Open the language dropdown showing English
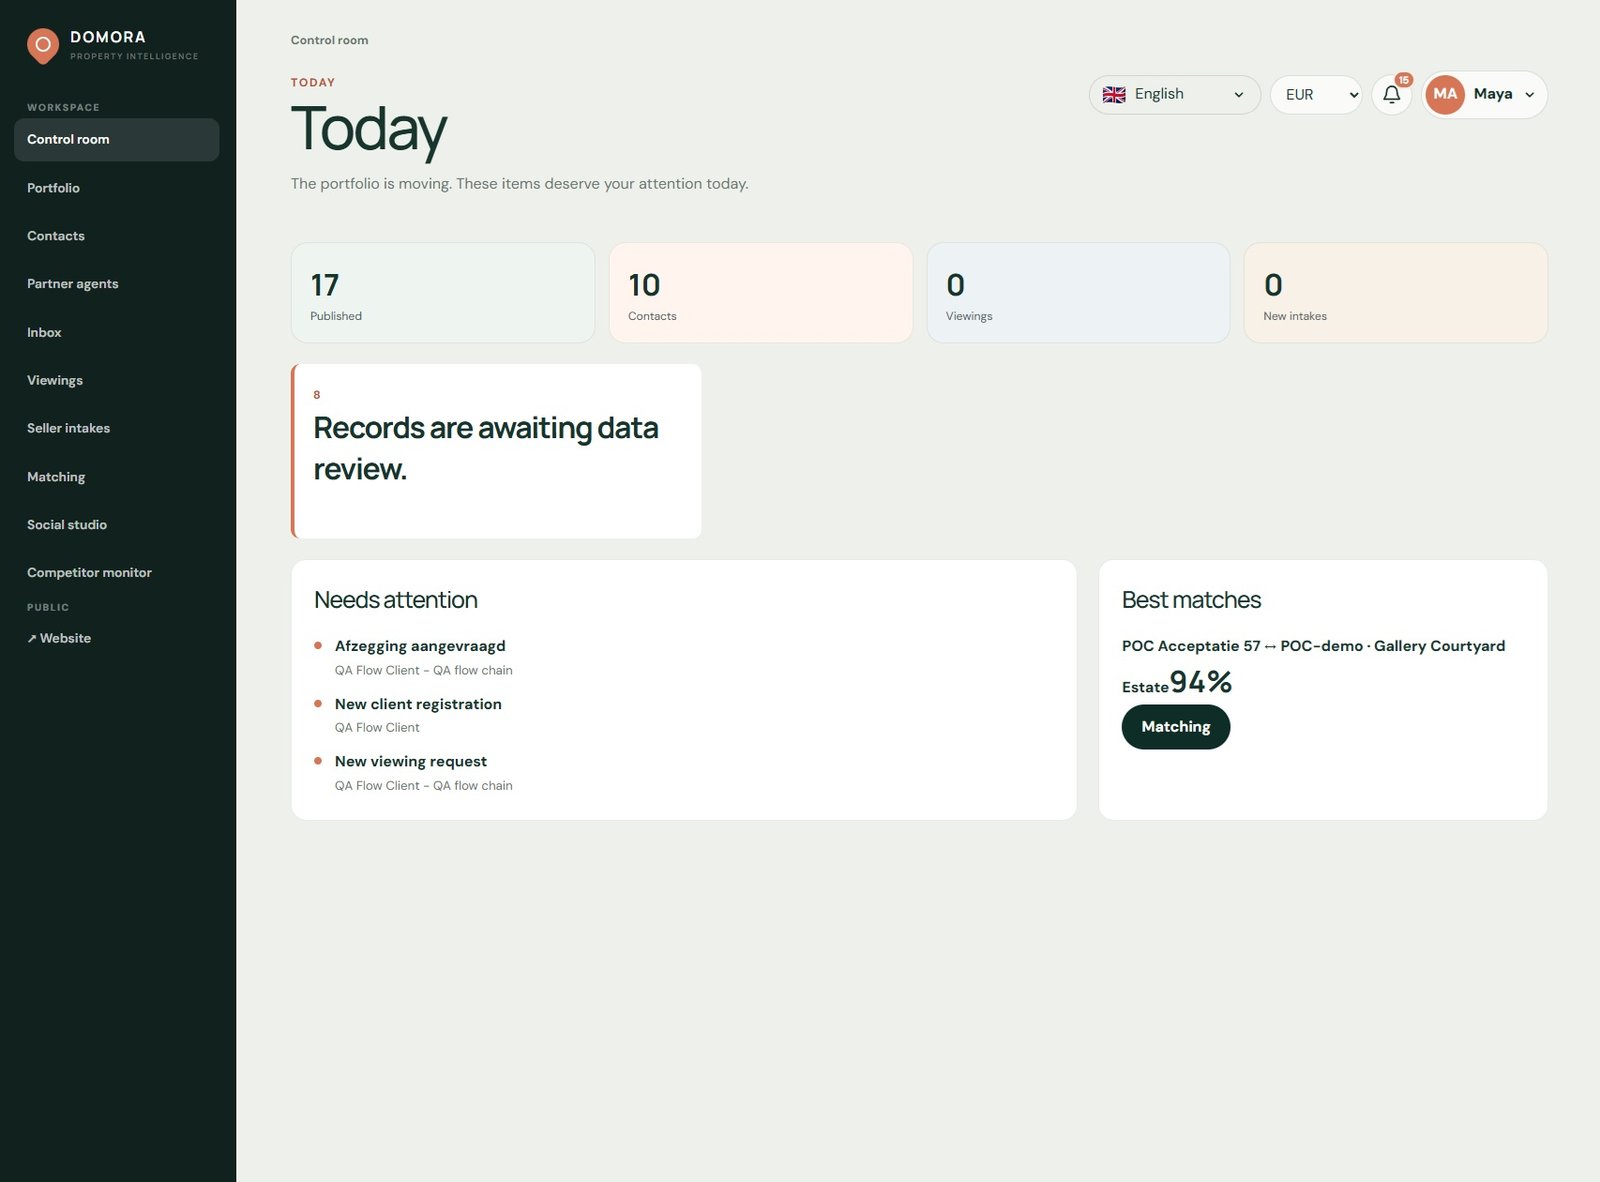Viewport: 1600px width, 1182px height. 1174,95
